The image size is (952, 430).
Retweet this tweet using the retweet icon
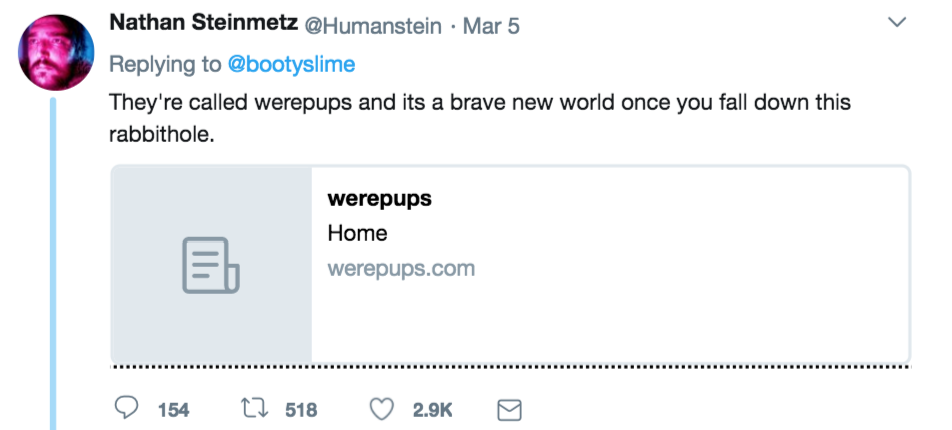pos(252,409)
